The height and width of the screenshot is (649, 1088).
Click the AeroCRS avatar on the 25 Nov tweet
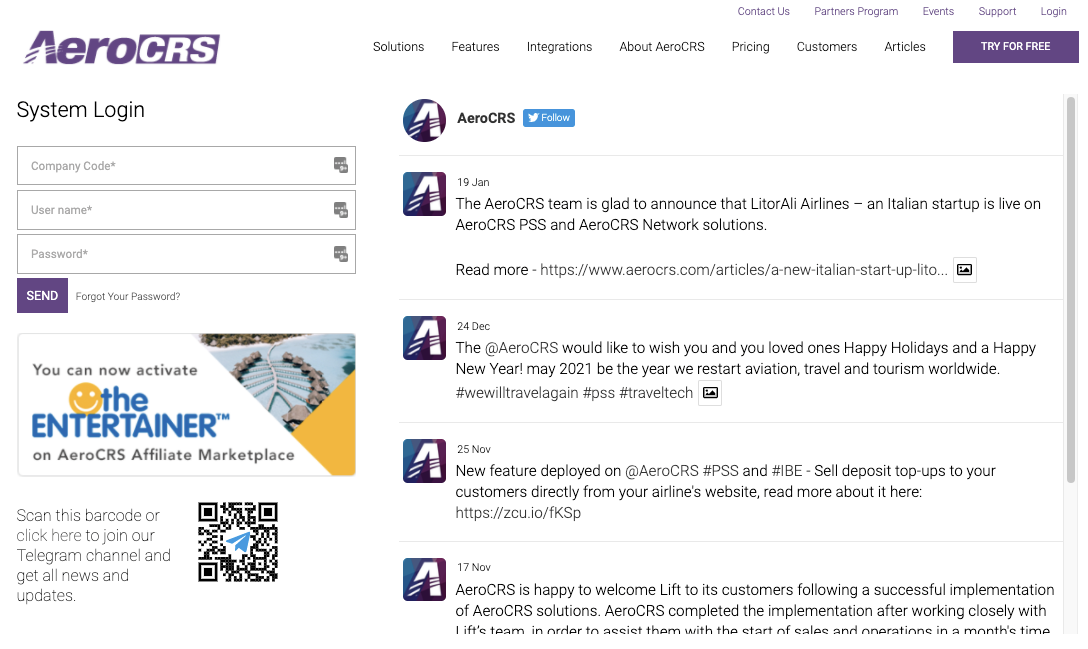pyautogui.click(x=424, y=461)
